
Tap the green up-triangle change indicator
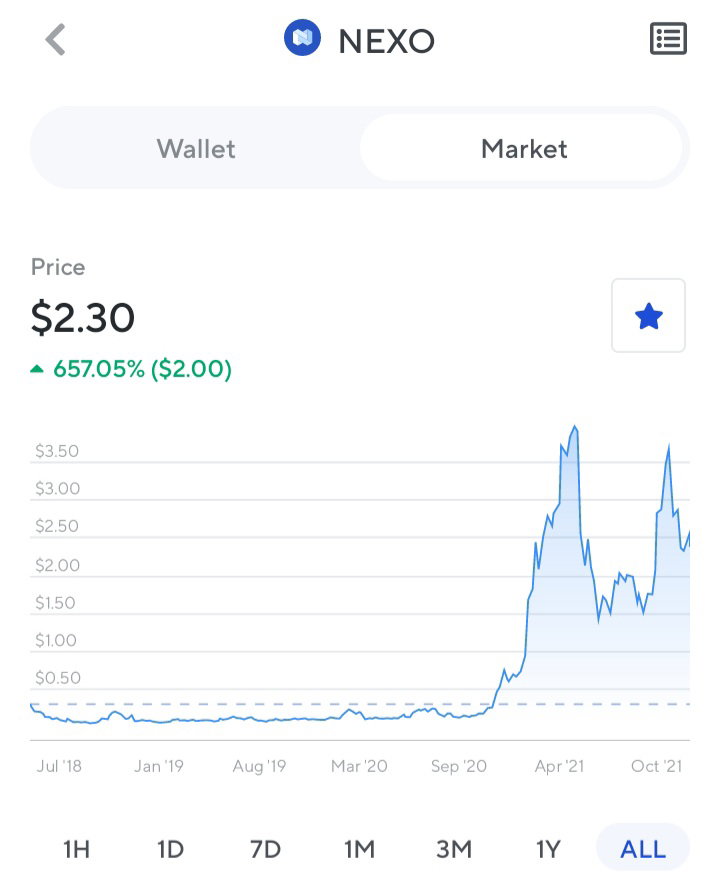coord(37,369)
